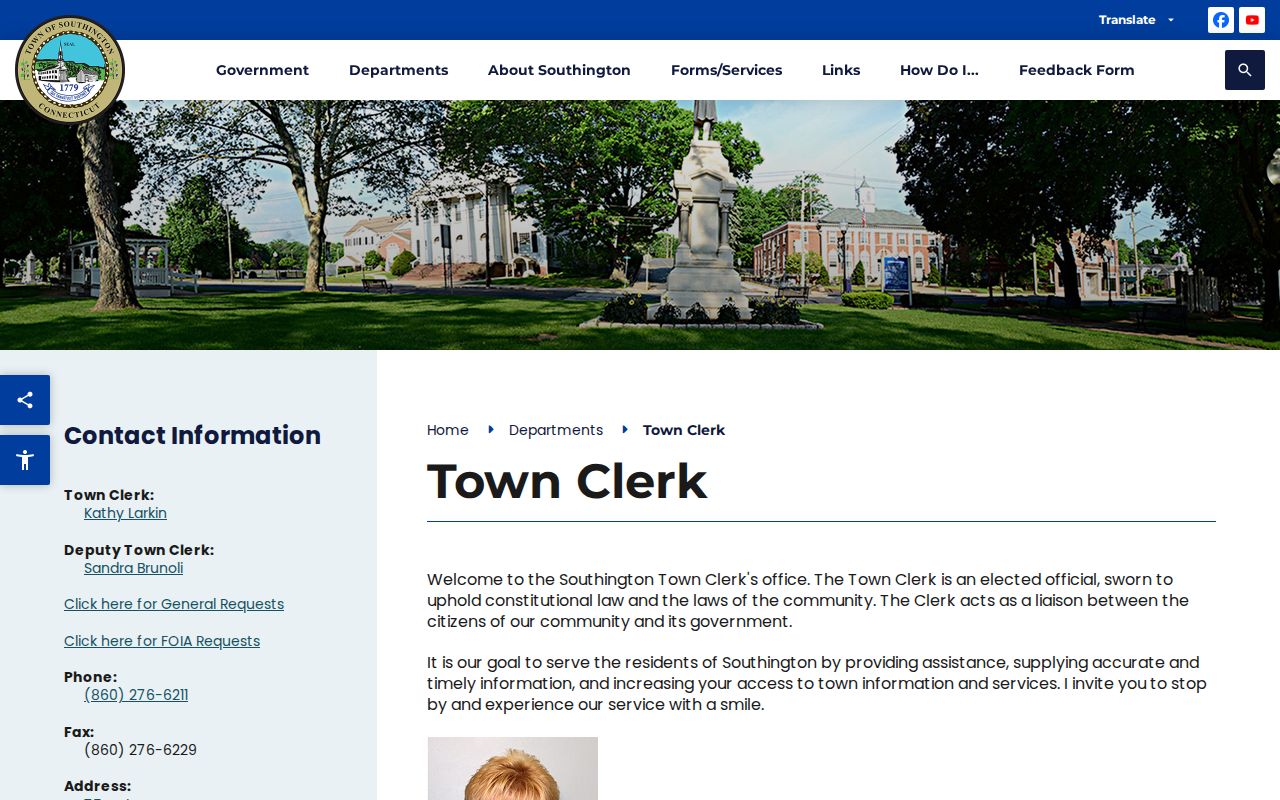Call the phone number (860) 276-6211
This screenshot has height=800, width=1280.
tap(136, 695)
